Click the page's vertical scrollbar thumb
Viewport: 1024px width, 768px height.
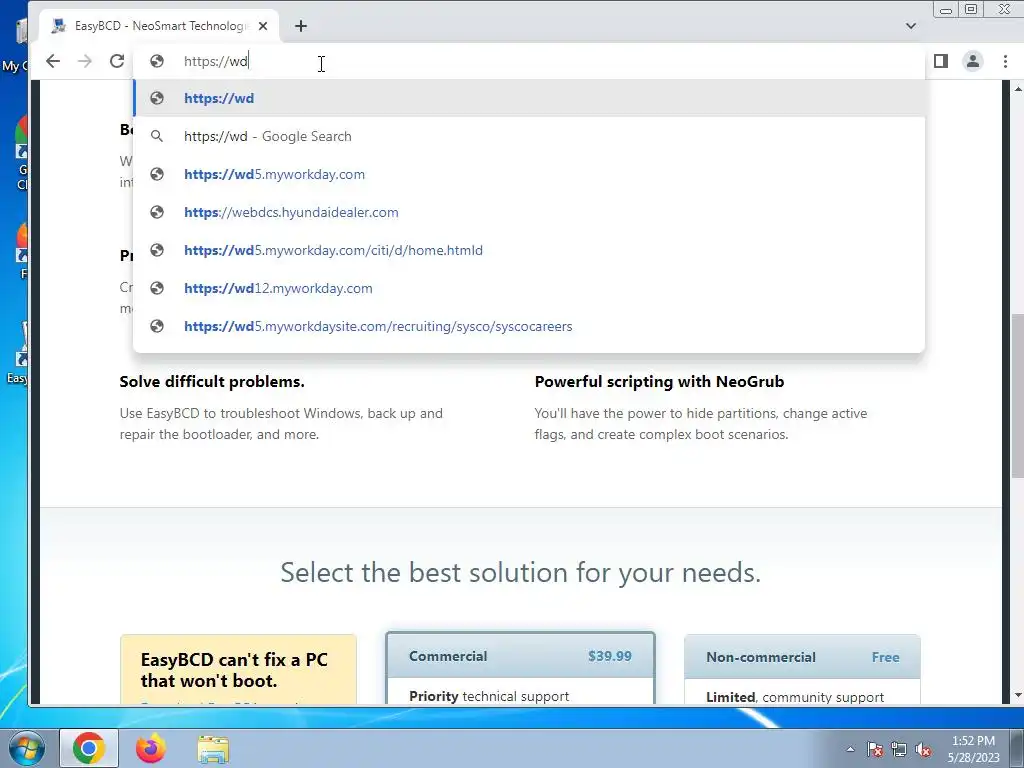point(1017,395)
